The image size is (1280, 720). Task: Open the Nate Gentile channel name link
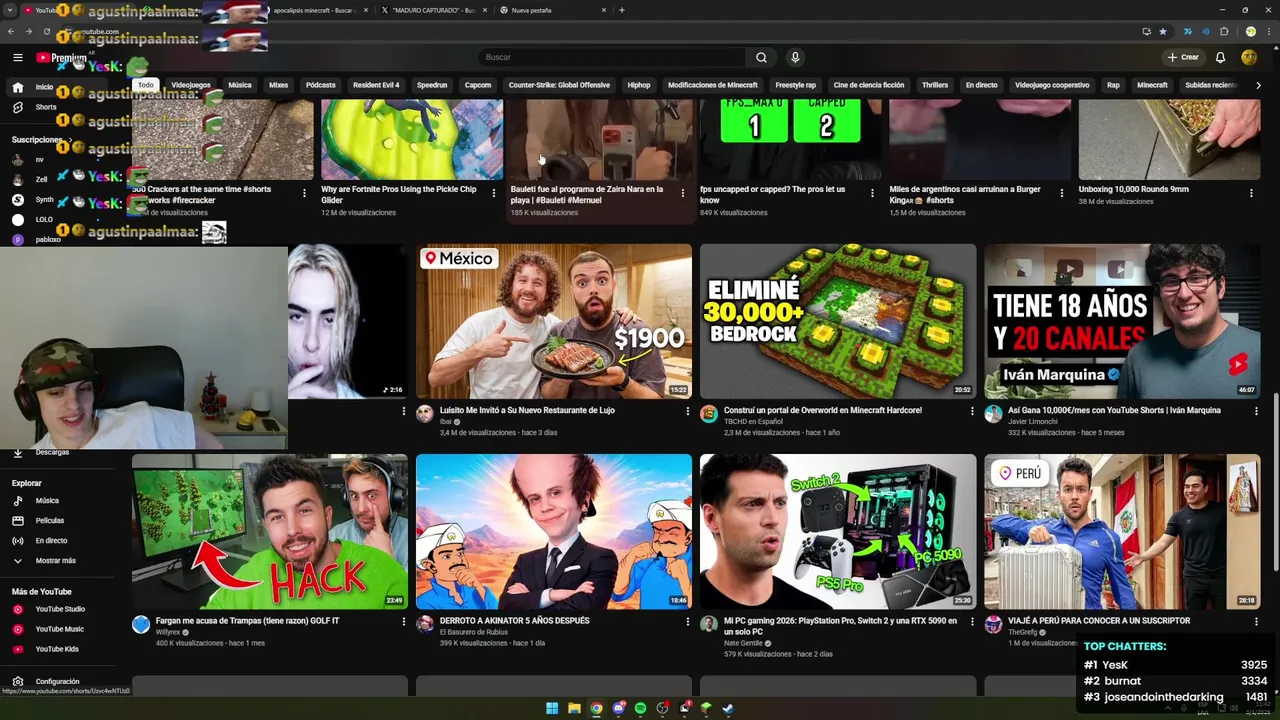743,643
